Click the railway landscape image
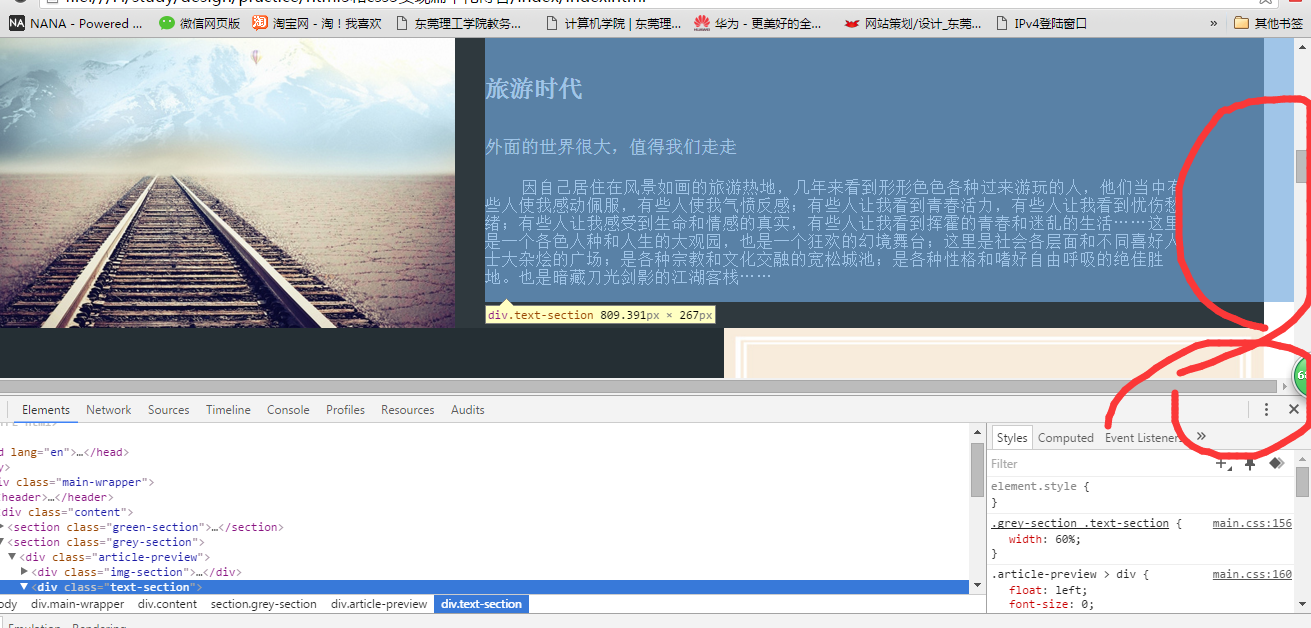 click(228, 183)
